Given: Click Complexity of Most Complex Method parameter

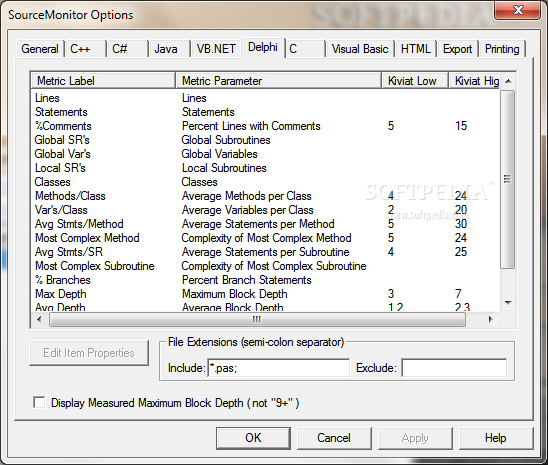Looking at the screenshot, I should click(x=266, y=238).
